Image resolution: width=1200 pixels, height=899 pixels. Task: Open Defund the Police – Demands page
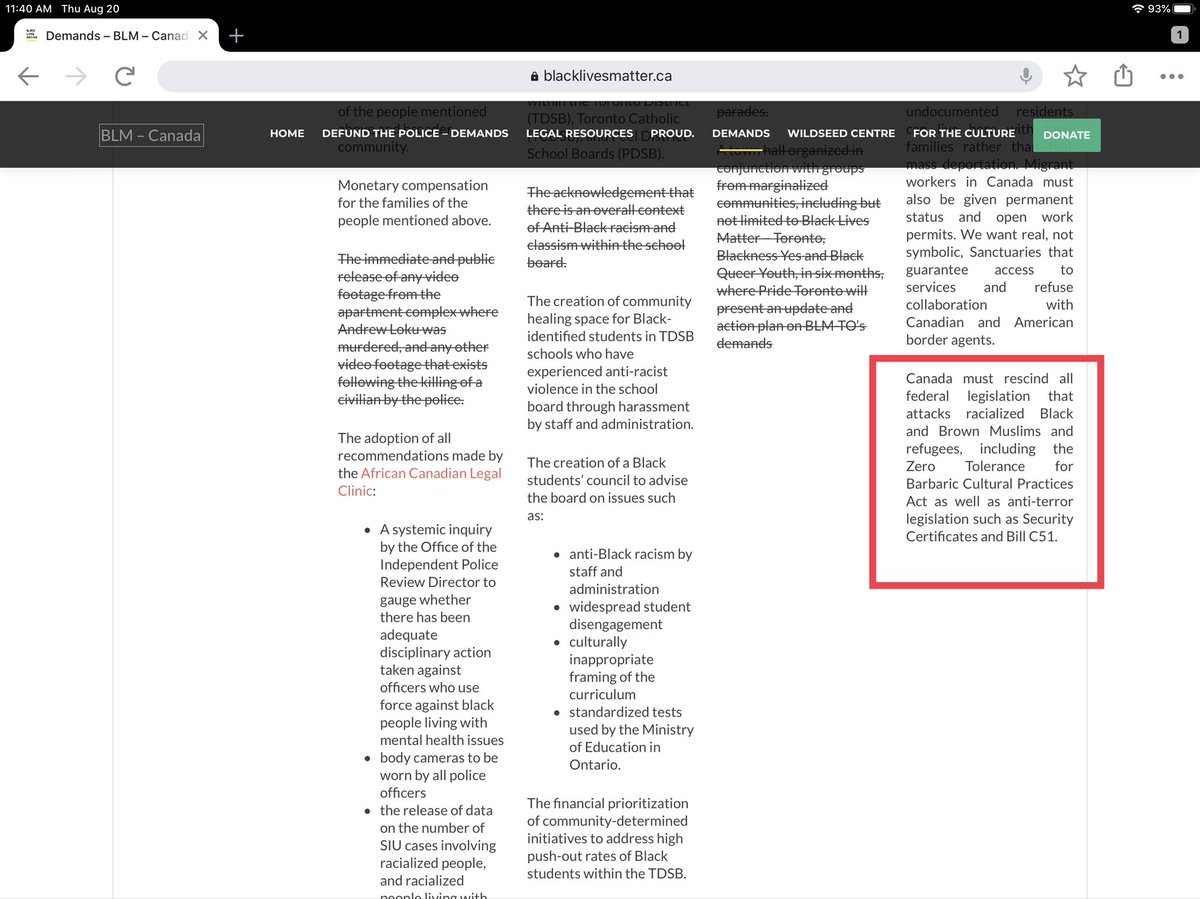pyautogui.click(x=415, y=133)
